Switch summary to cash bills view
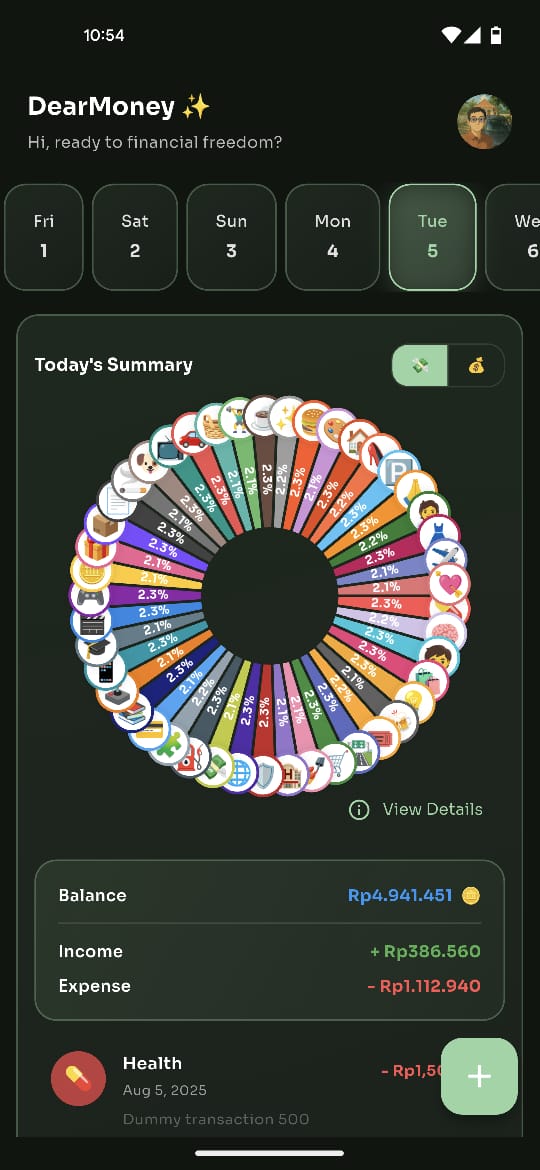Image resolution: width=540 pixels, height=1170 pixels. point(420,366)
